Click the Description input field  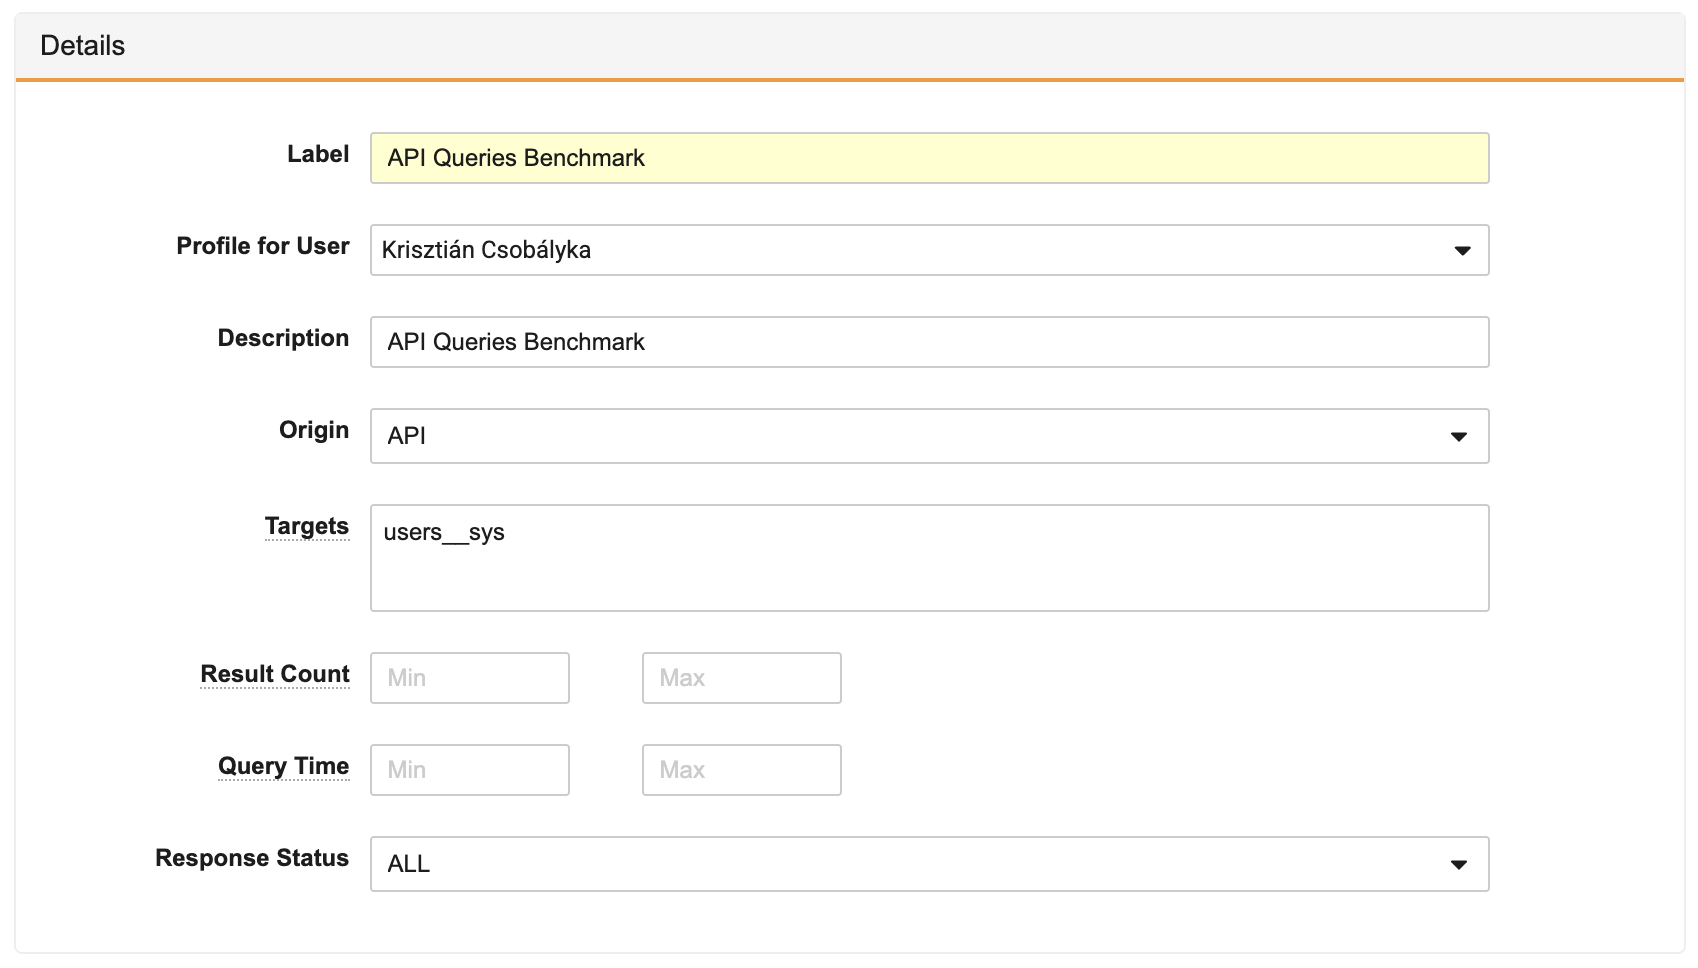[x=928, y=342]
